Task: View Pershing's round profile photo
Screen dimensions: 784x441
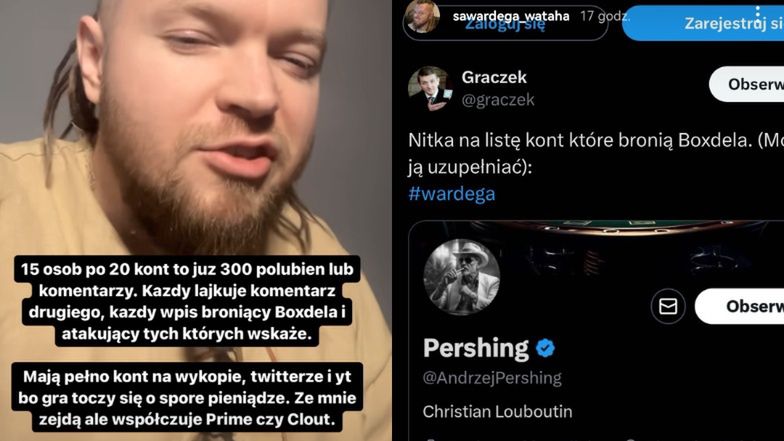Action: (x=461, y=278)
